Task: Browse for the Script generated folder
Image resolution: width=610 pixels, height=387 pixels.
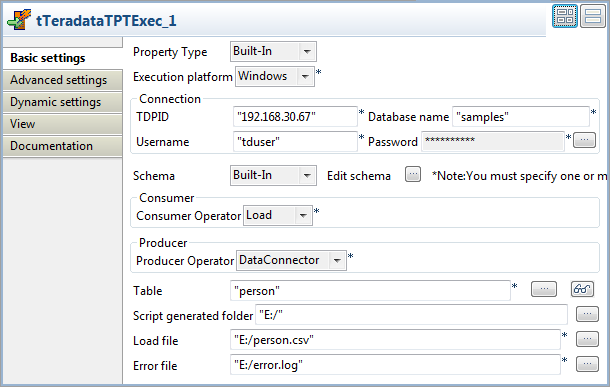Action: pos(587,314)
